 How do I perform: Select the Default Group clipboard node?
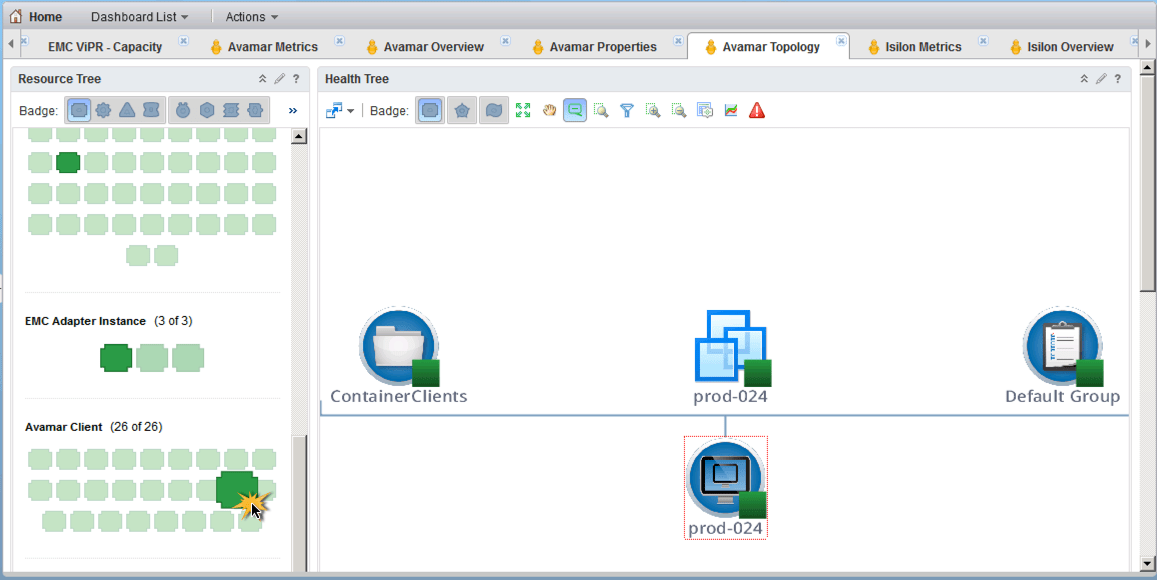1063,356
